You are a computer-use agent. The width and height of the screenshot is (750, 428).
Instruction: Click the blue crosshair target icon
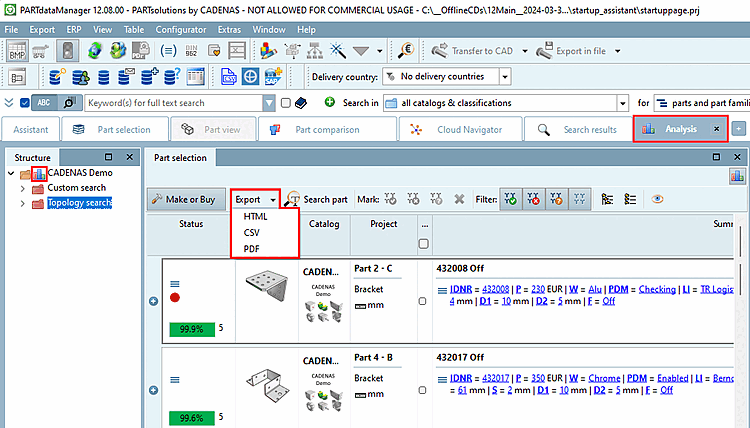coord(250,77)
